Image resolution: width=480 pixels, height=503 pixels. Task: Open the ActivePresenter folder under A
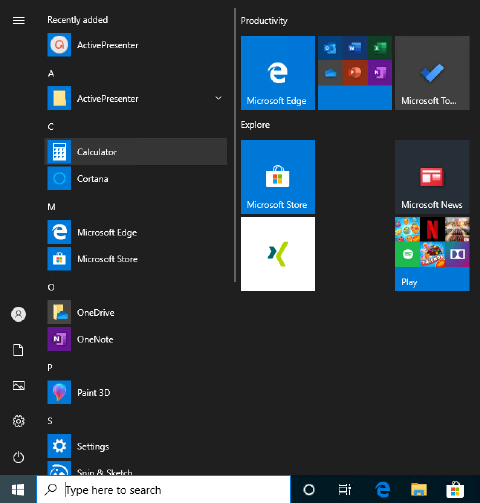136,98
